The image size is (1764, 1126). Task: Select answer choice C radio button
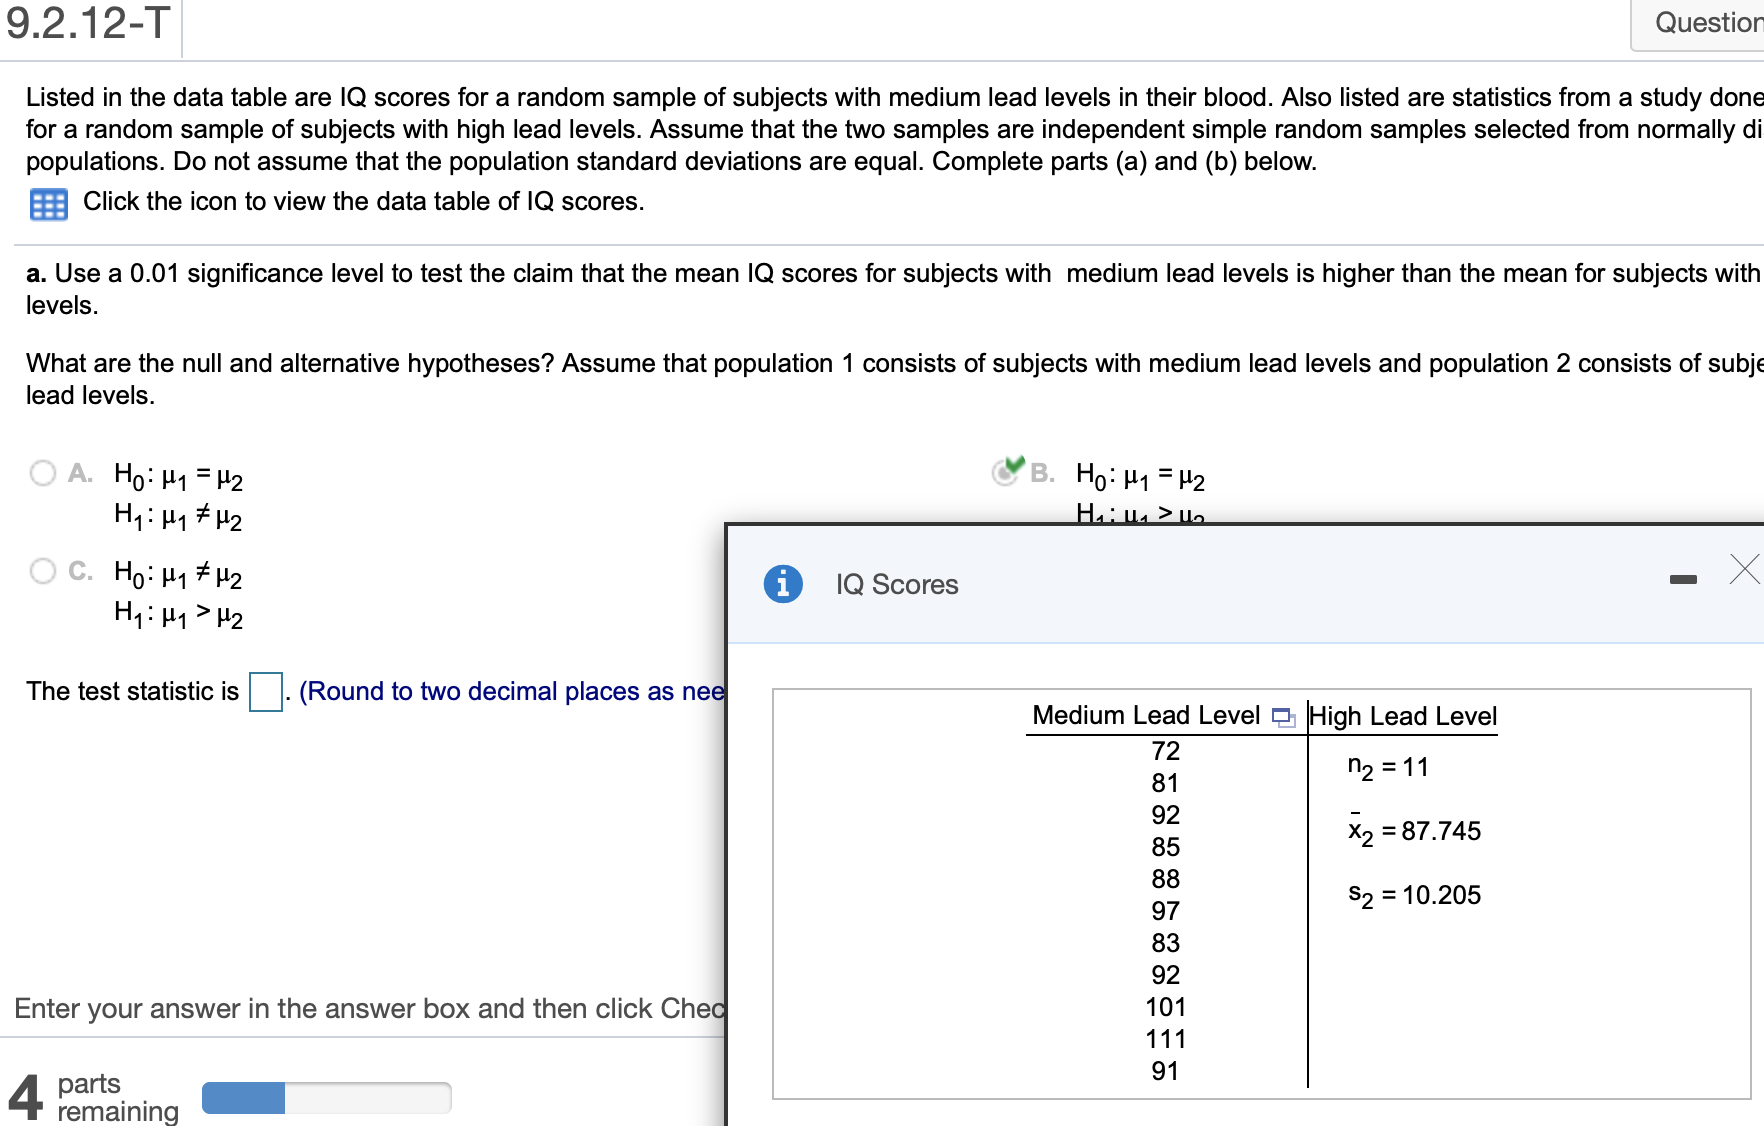42,571
